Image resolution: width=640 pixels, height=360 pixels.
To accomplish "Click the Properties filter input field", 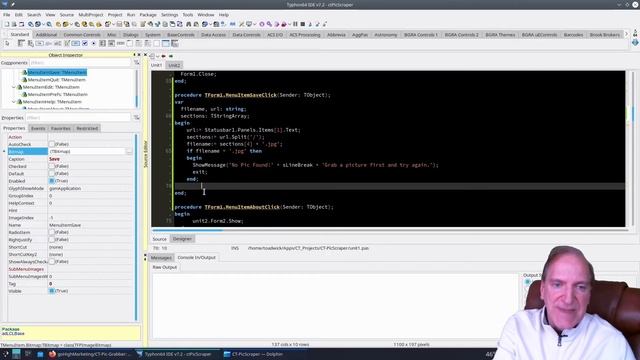I will (x=78, y=118).
